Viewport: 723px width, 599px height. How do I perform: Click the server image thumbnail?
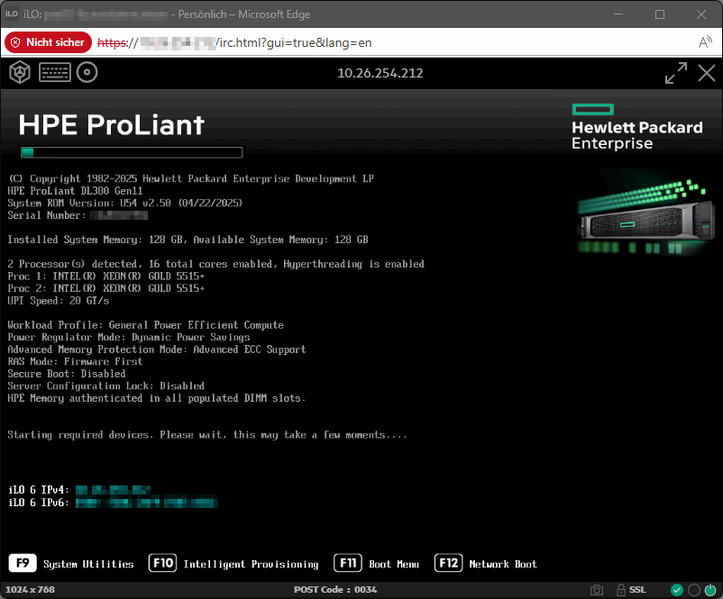tap(647, 217)
